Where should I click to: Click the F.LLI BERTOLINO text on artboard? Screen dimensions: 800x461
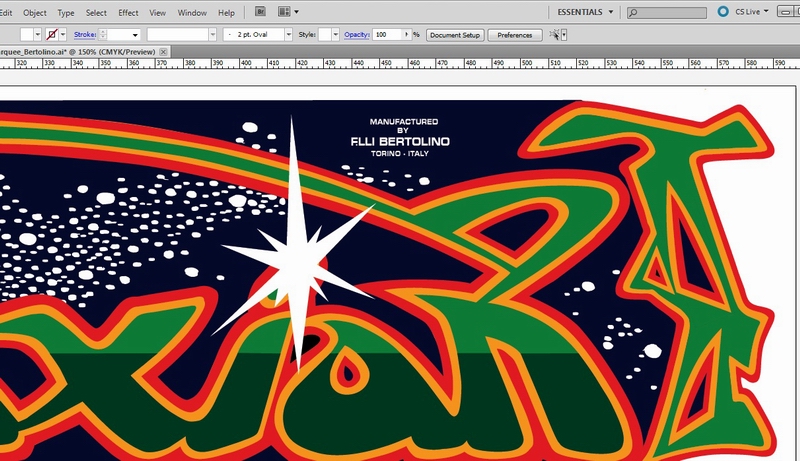click(x=401, y=141)
